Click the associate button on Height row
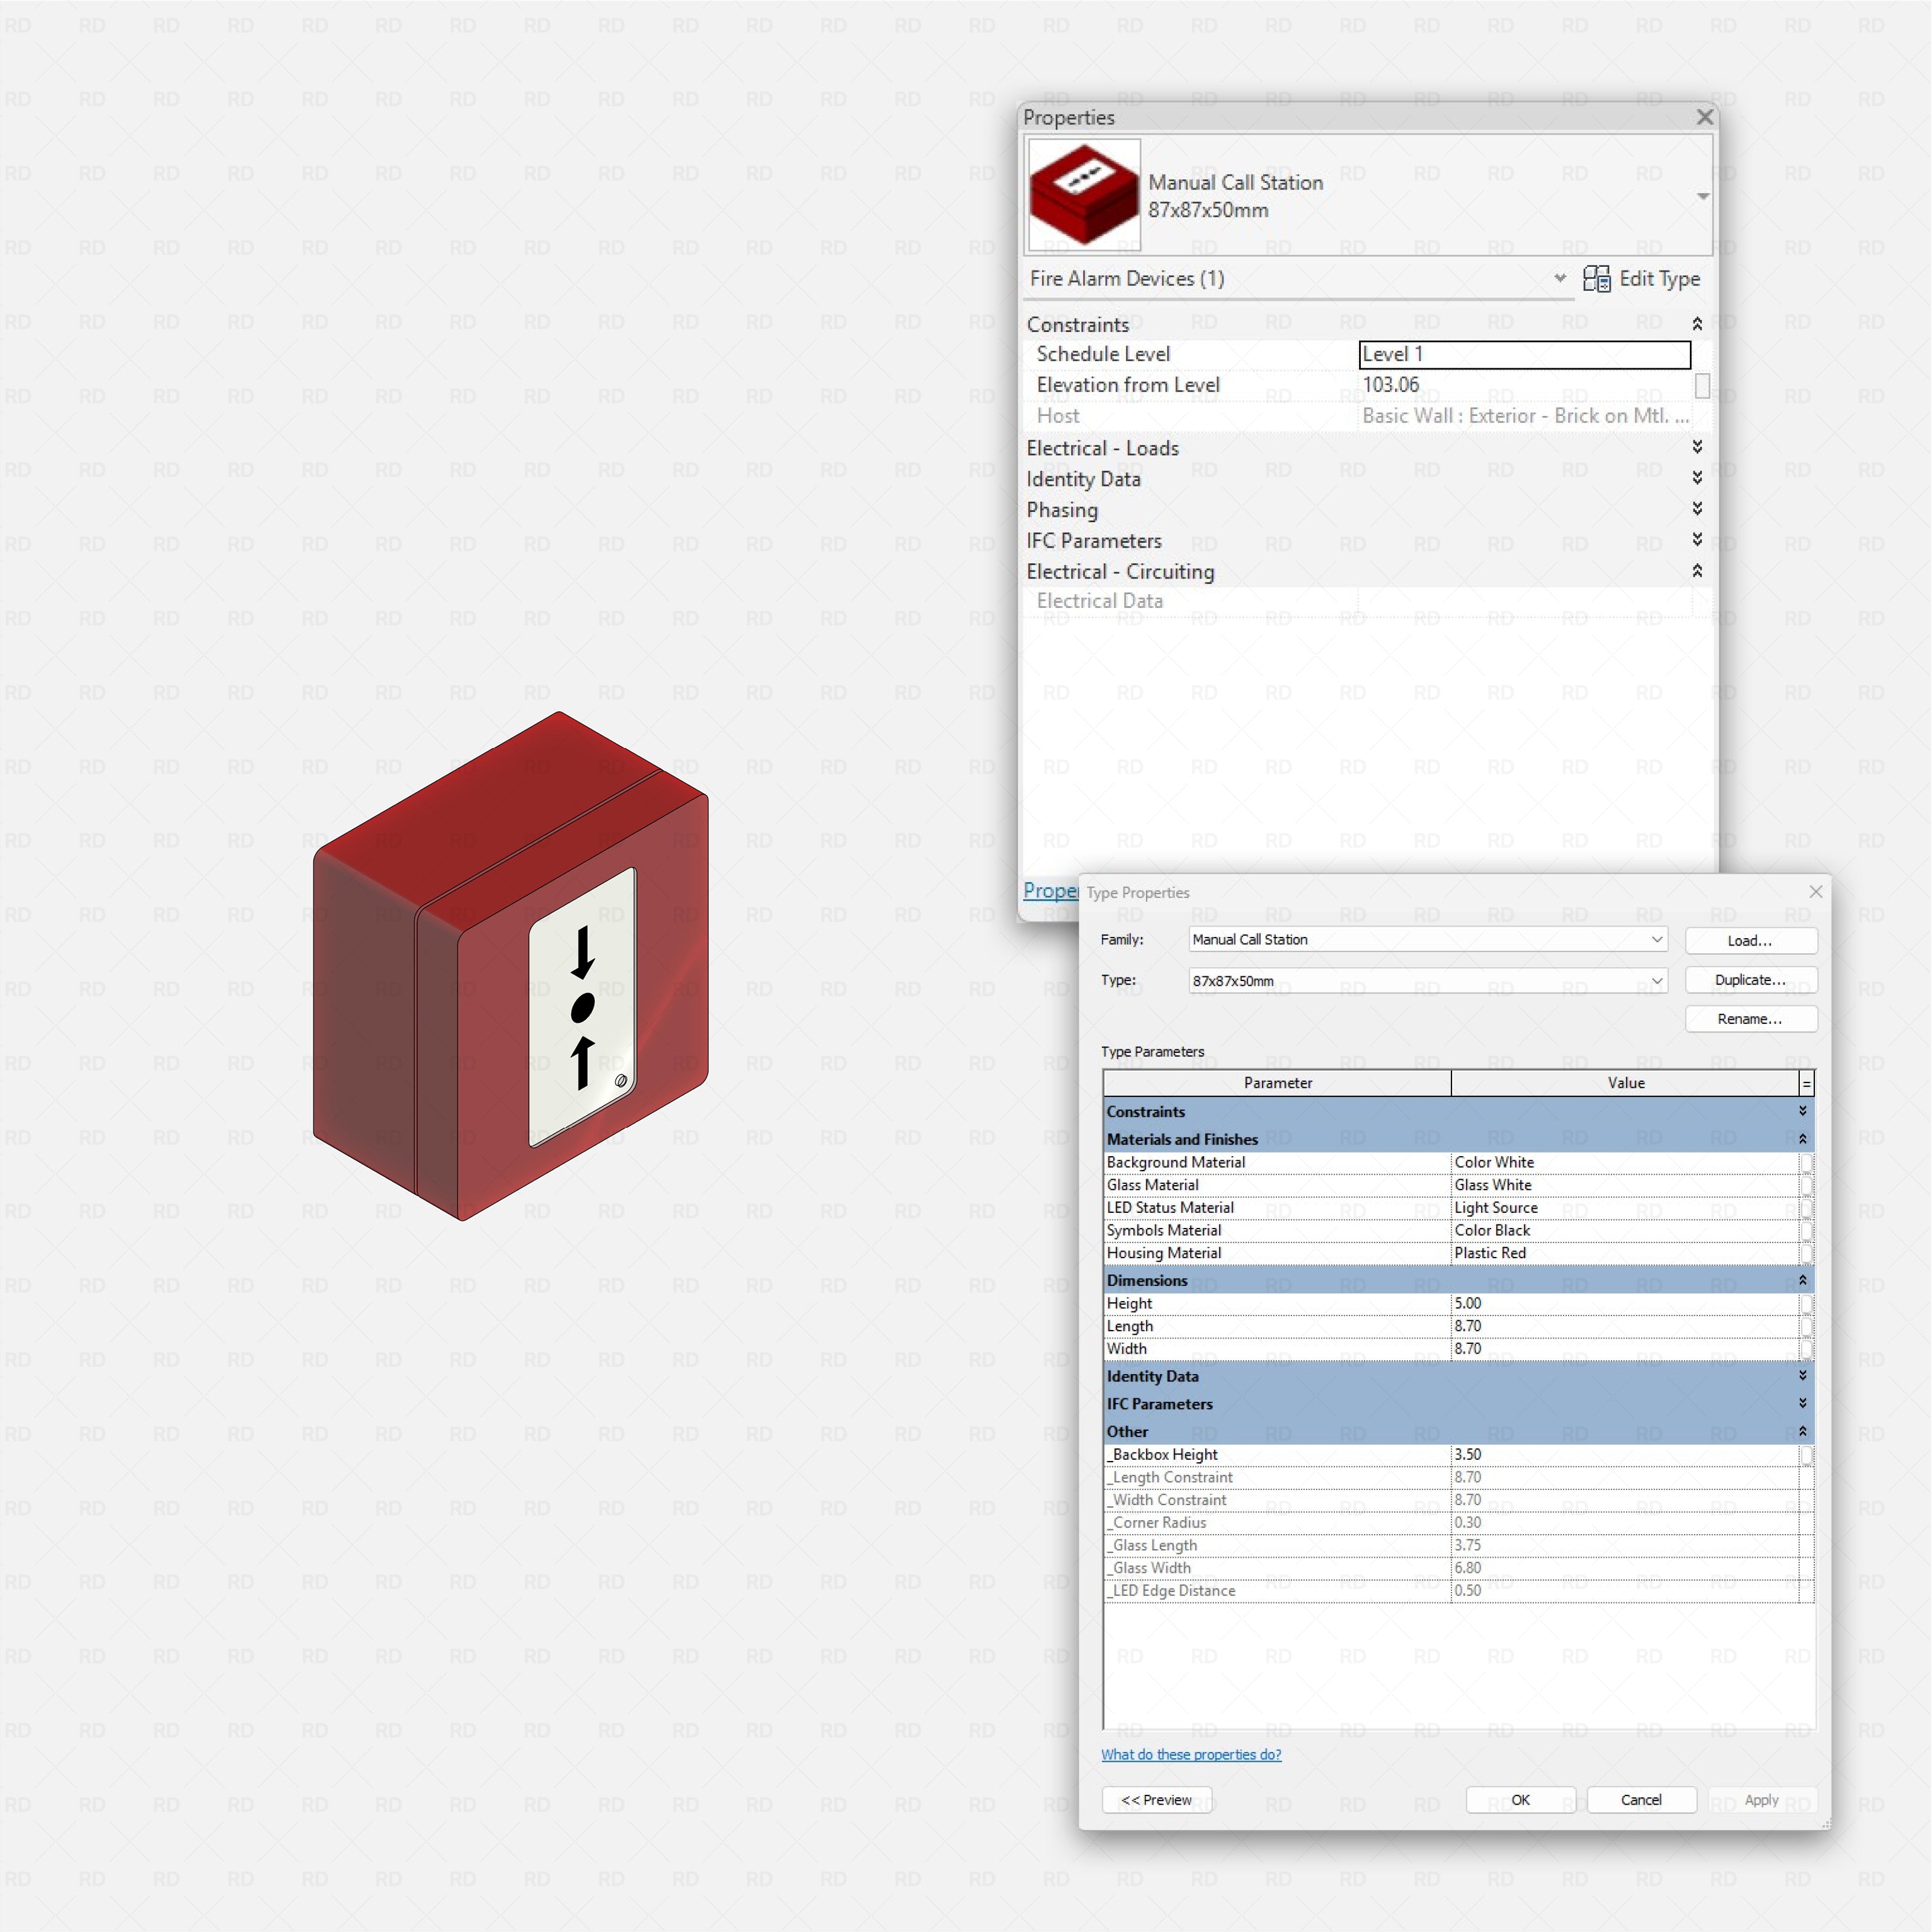 coord(1806,1303)
